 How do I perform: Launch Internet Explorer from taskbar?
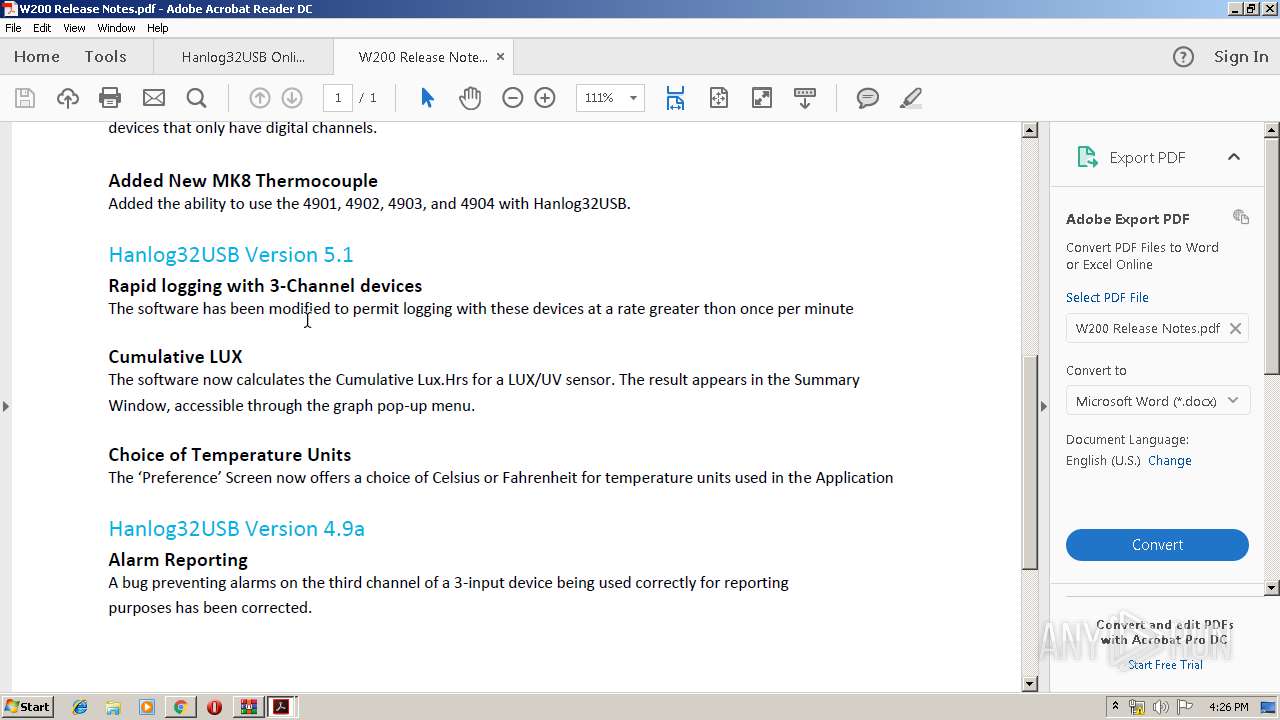point(80,707)
